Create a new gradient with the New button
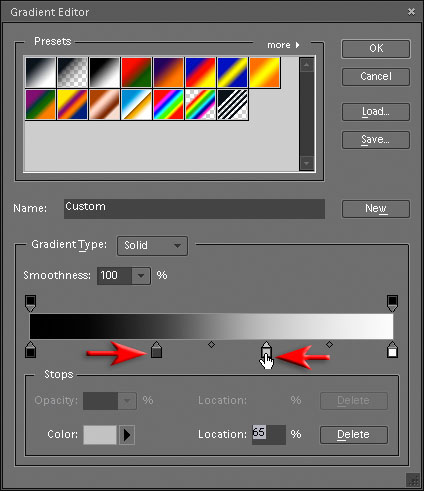 [376, 209]
